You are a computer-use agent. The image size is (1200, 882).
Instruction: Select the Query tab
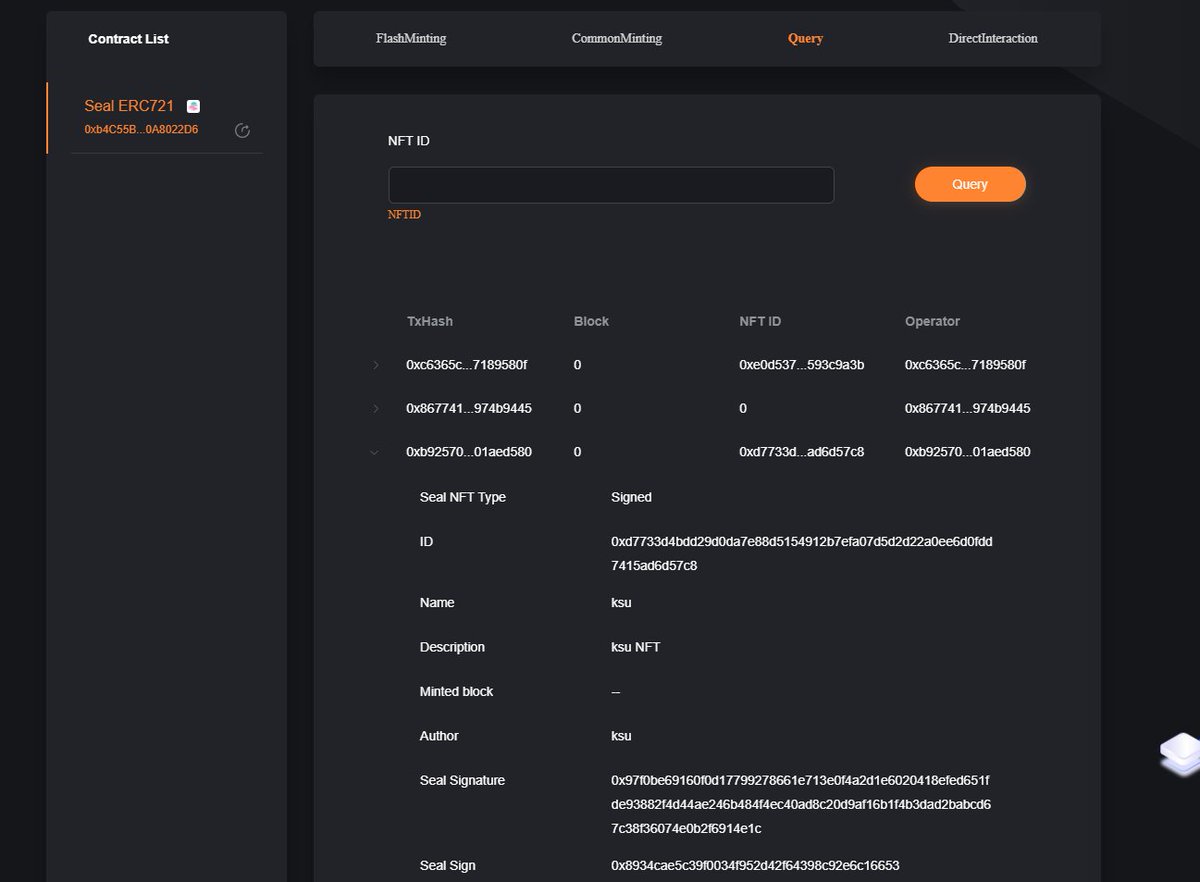[x=805, y=39]
